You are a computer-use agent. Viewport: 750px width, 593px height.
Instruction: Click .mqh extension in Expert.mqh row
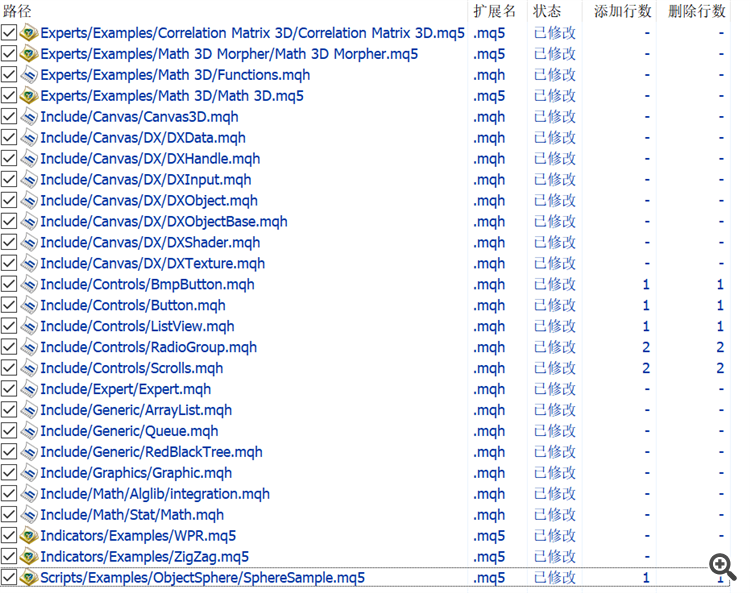[489, 389]
